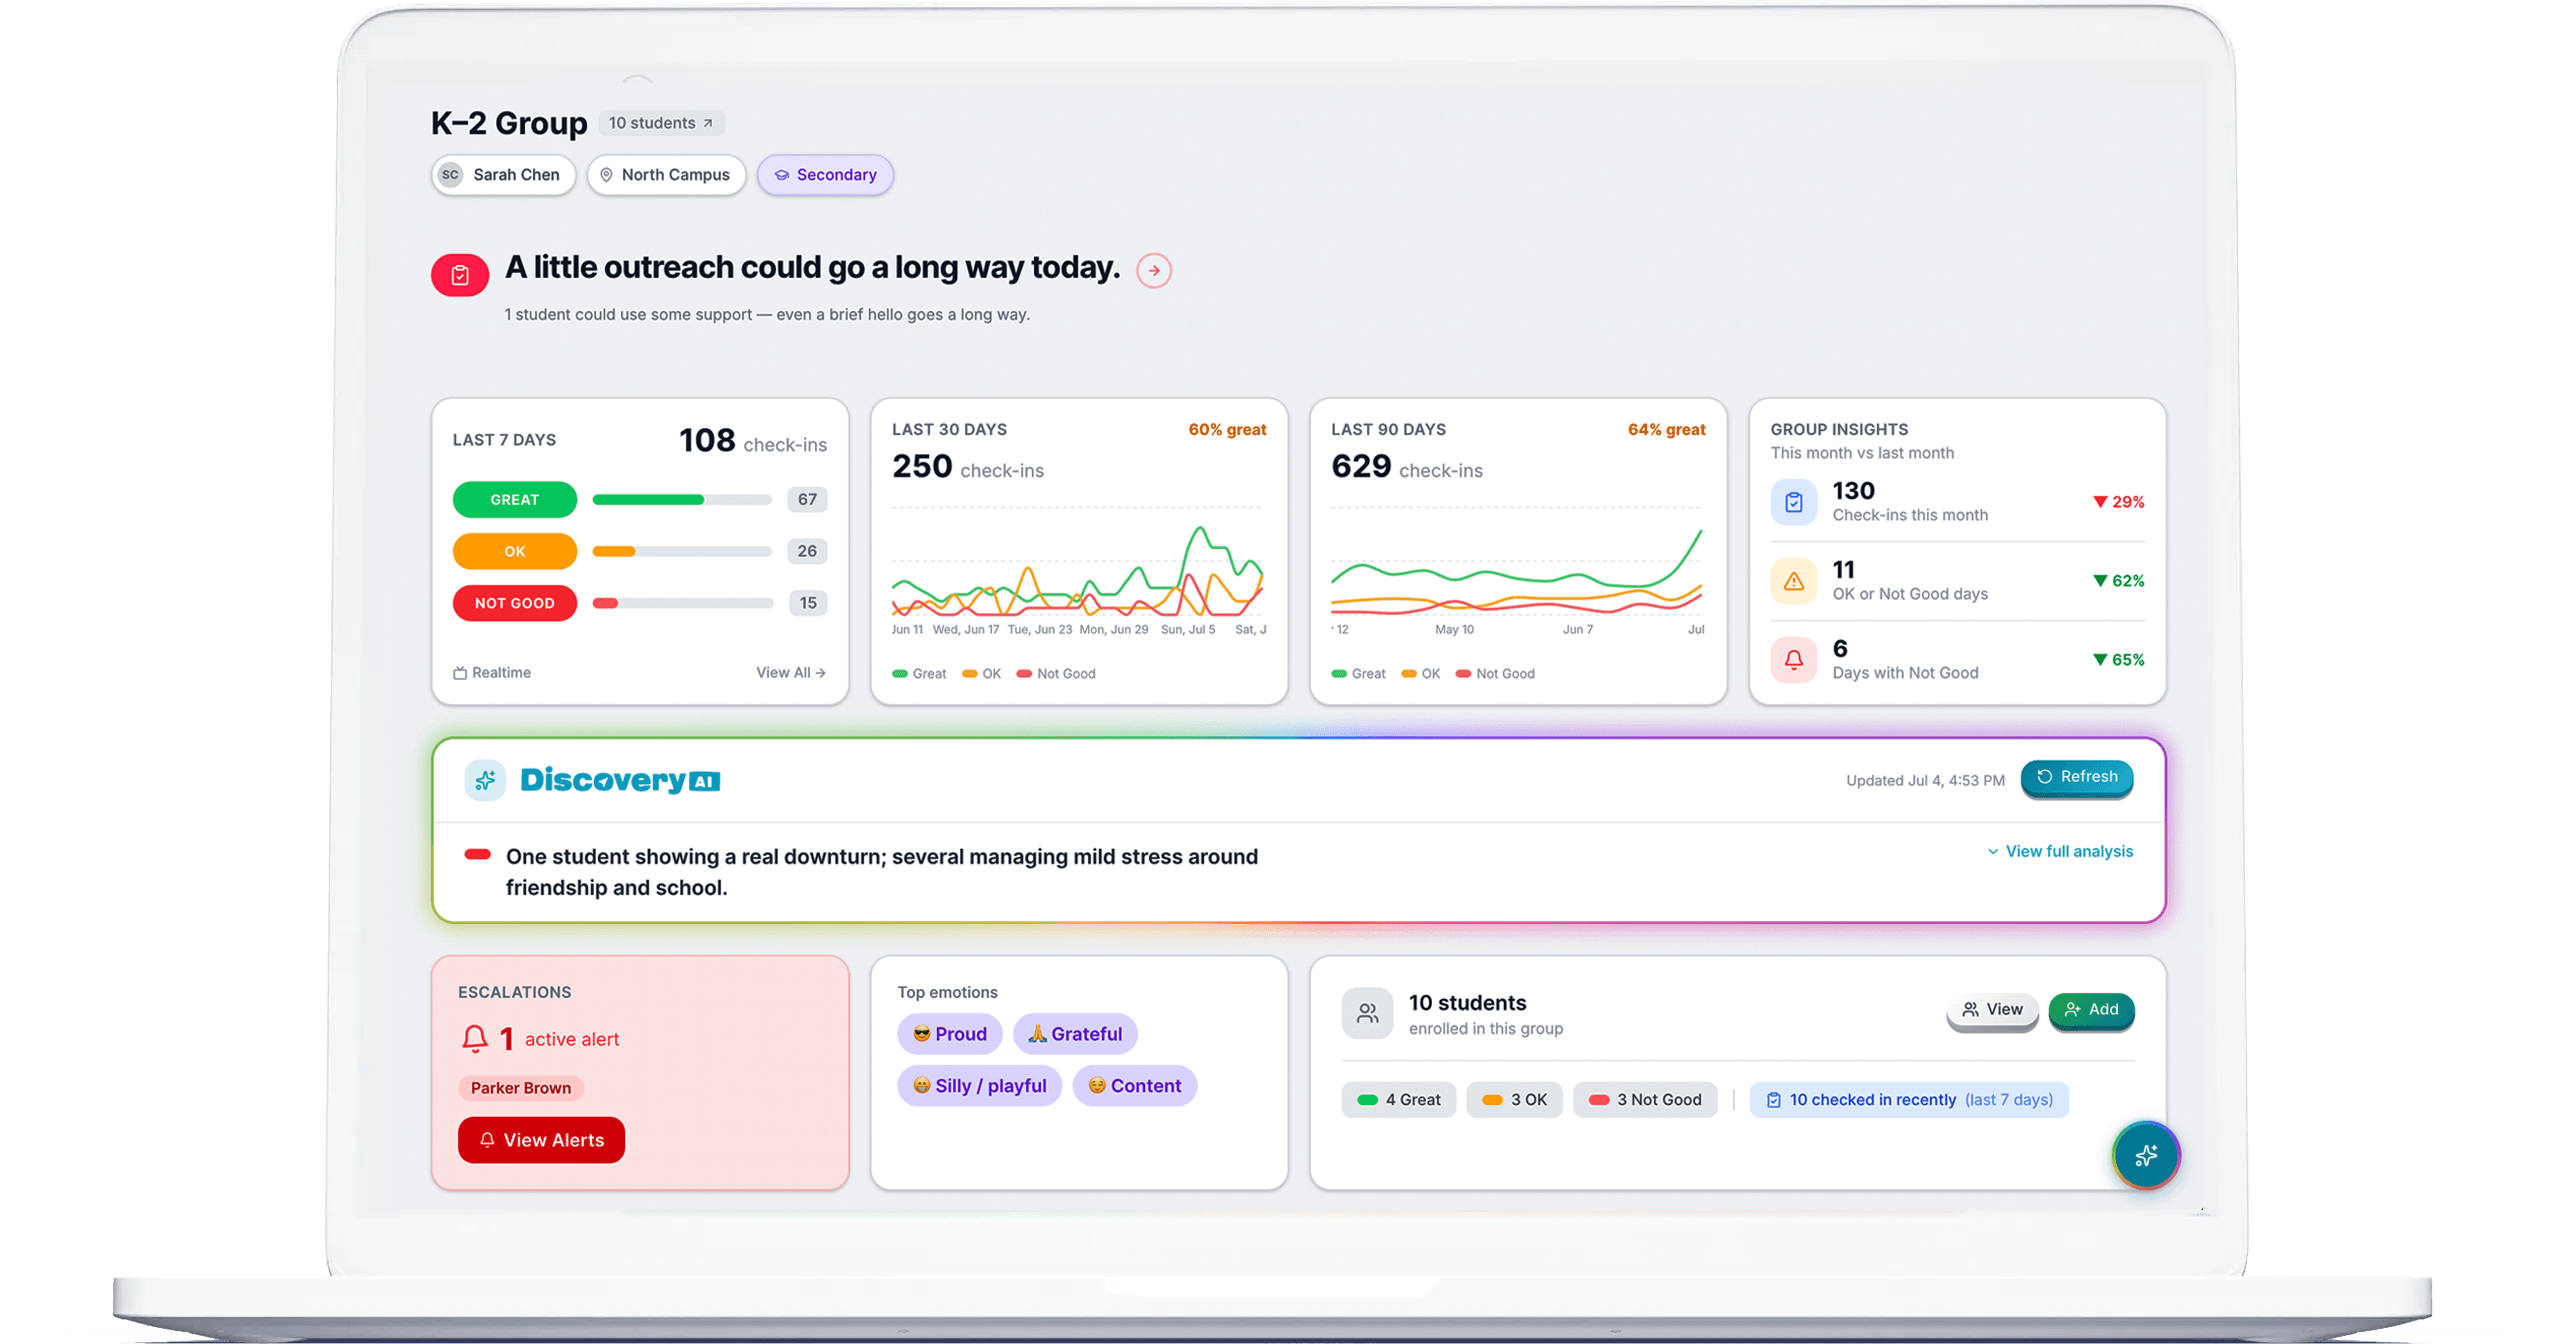Click the red Discovery summary status indicator
The height and width of the screenshot is (1344, 2550).
476,855
